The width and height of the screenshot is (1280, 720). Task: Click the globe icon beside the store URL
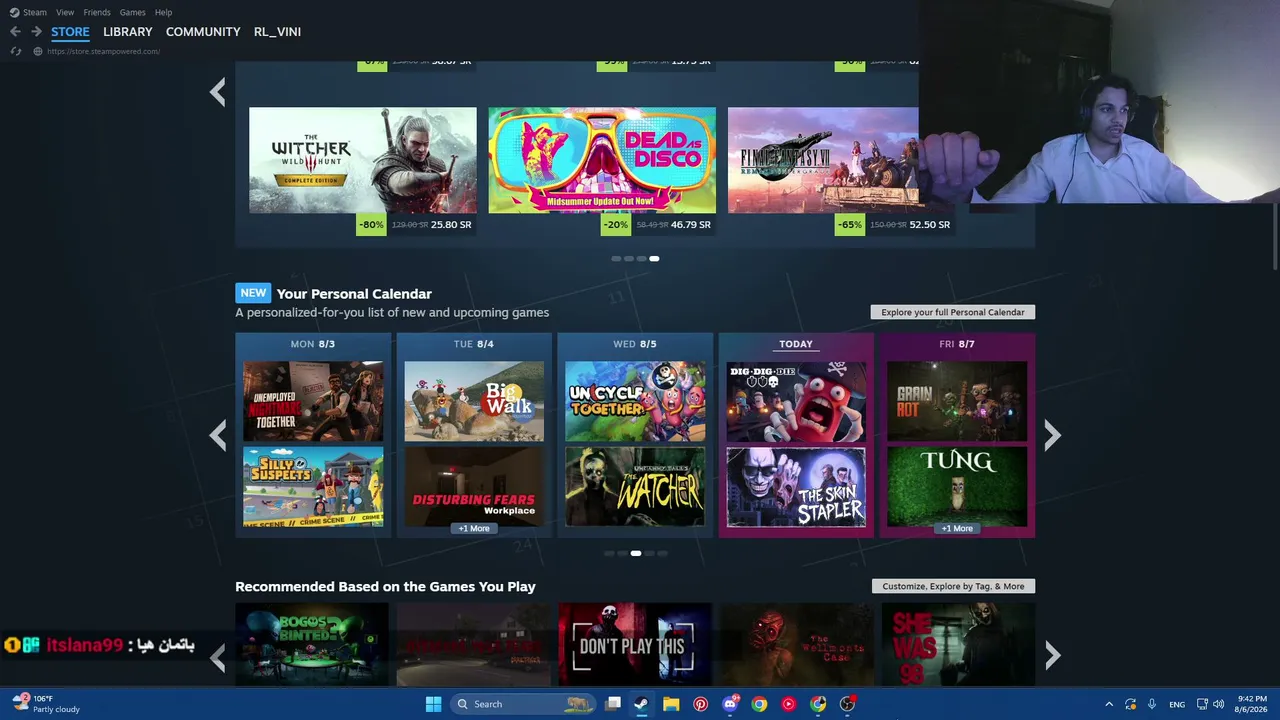(38, 51)
